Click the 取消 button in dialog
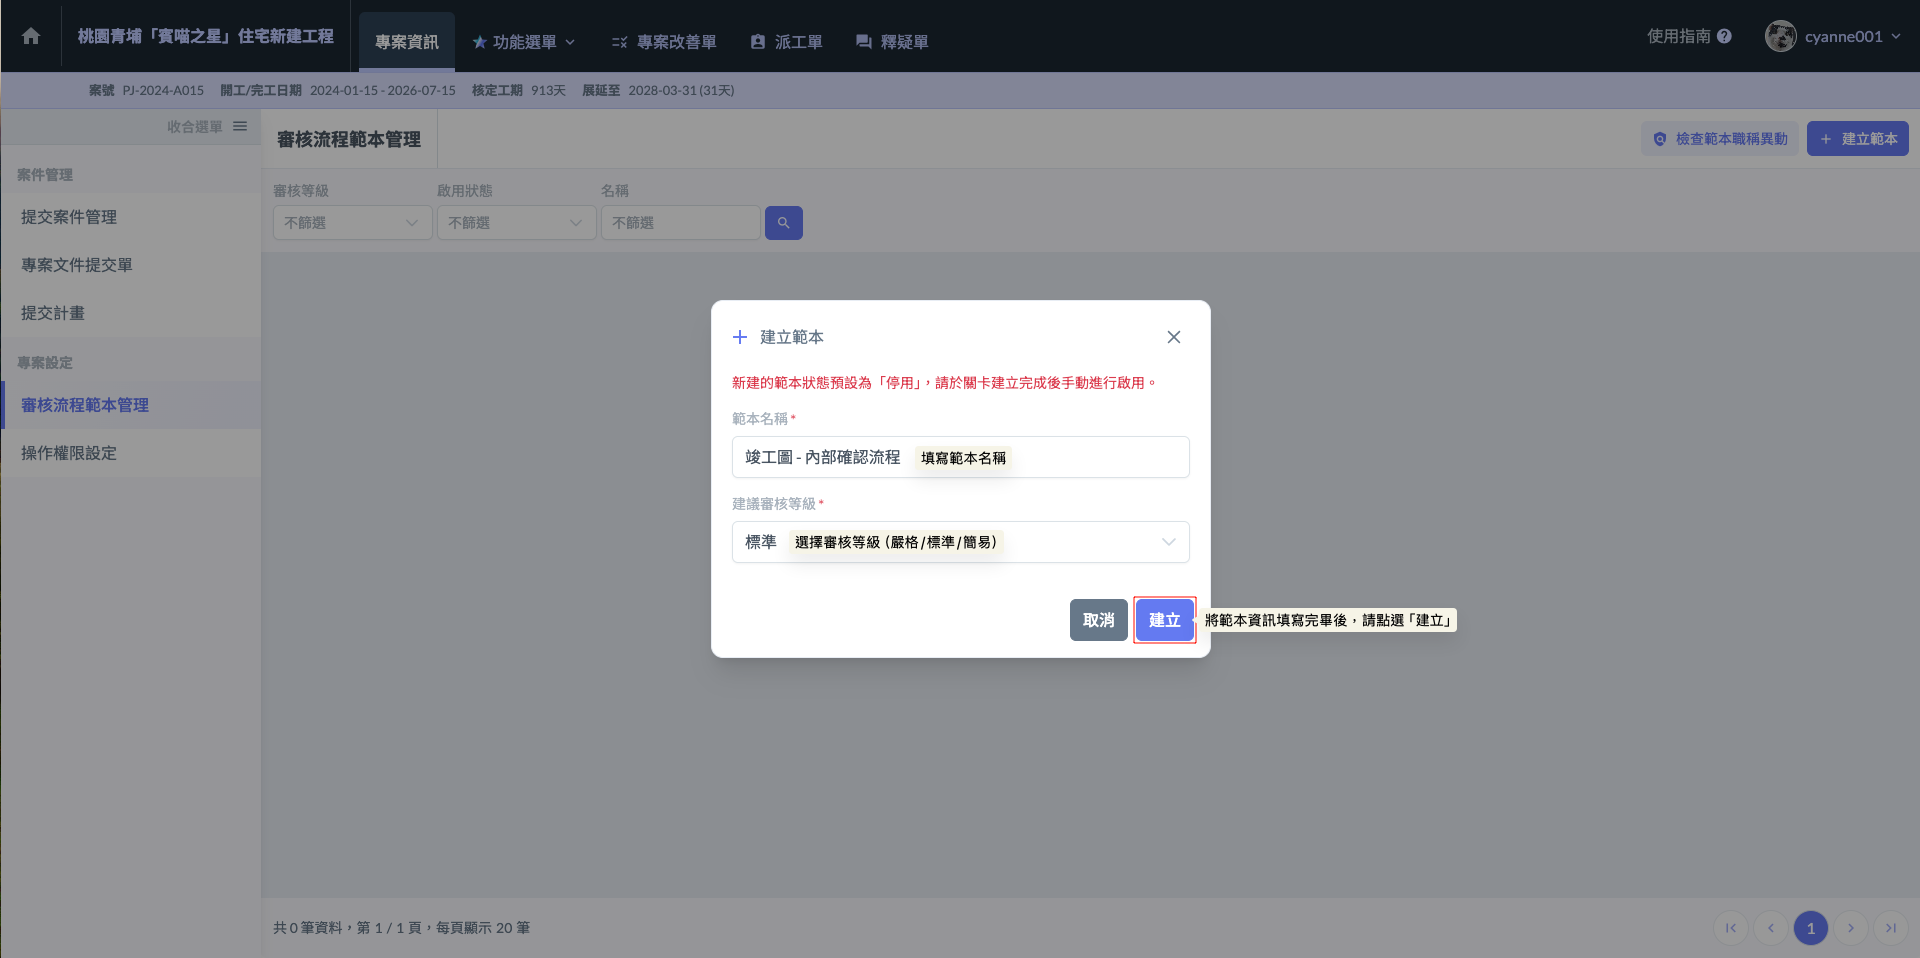The image size is (1920, 958). (1099, 620)
